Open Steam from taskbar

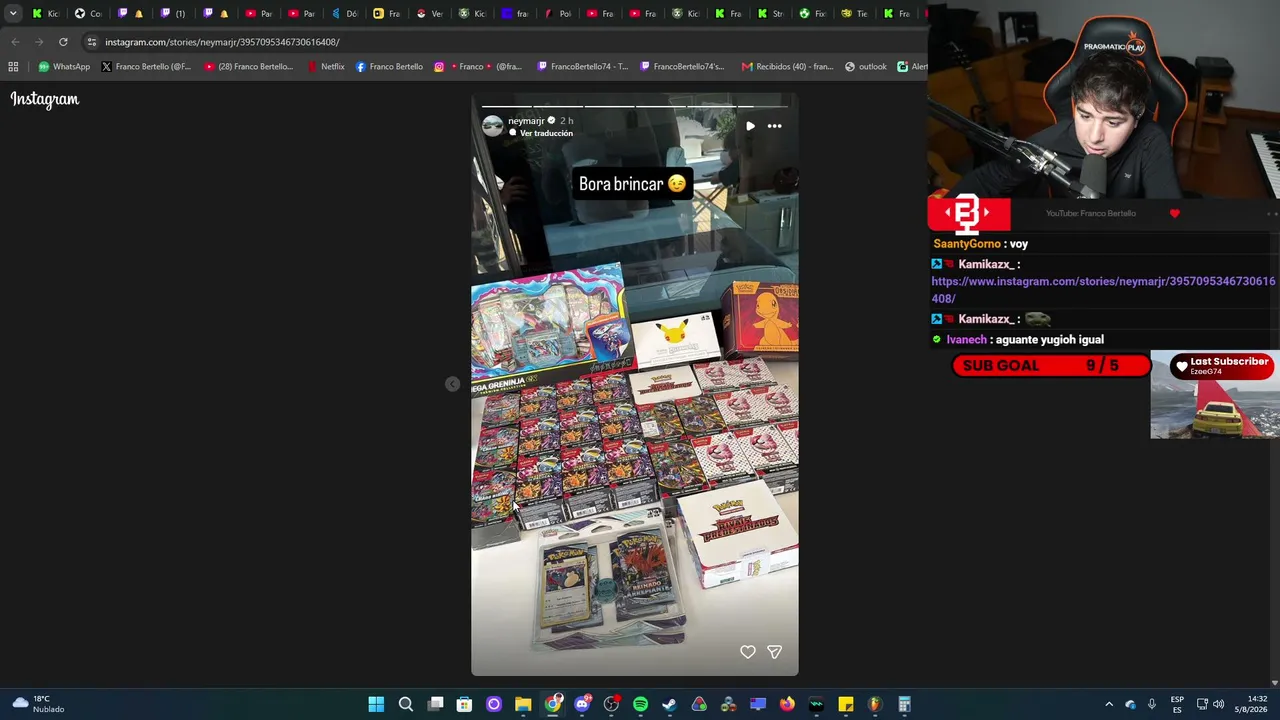click(669, 704)
